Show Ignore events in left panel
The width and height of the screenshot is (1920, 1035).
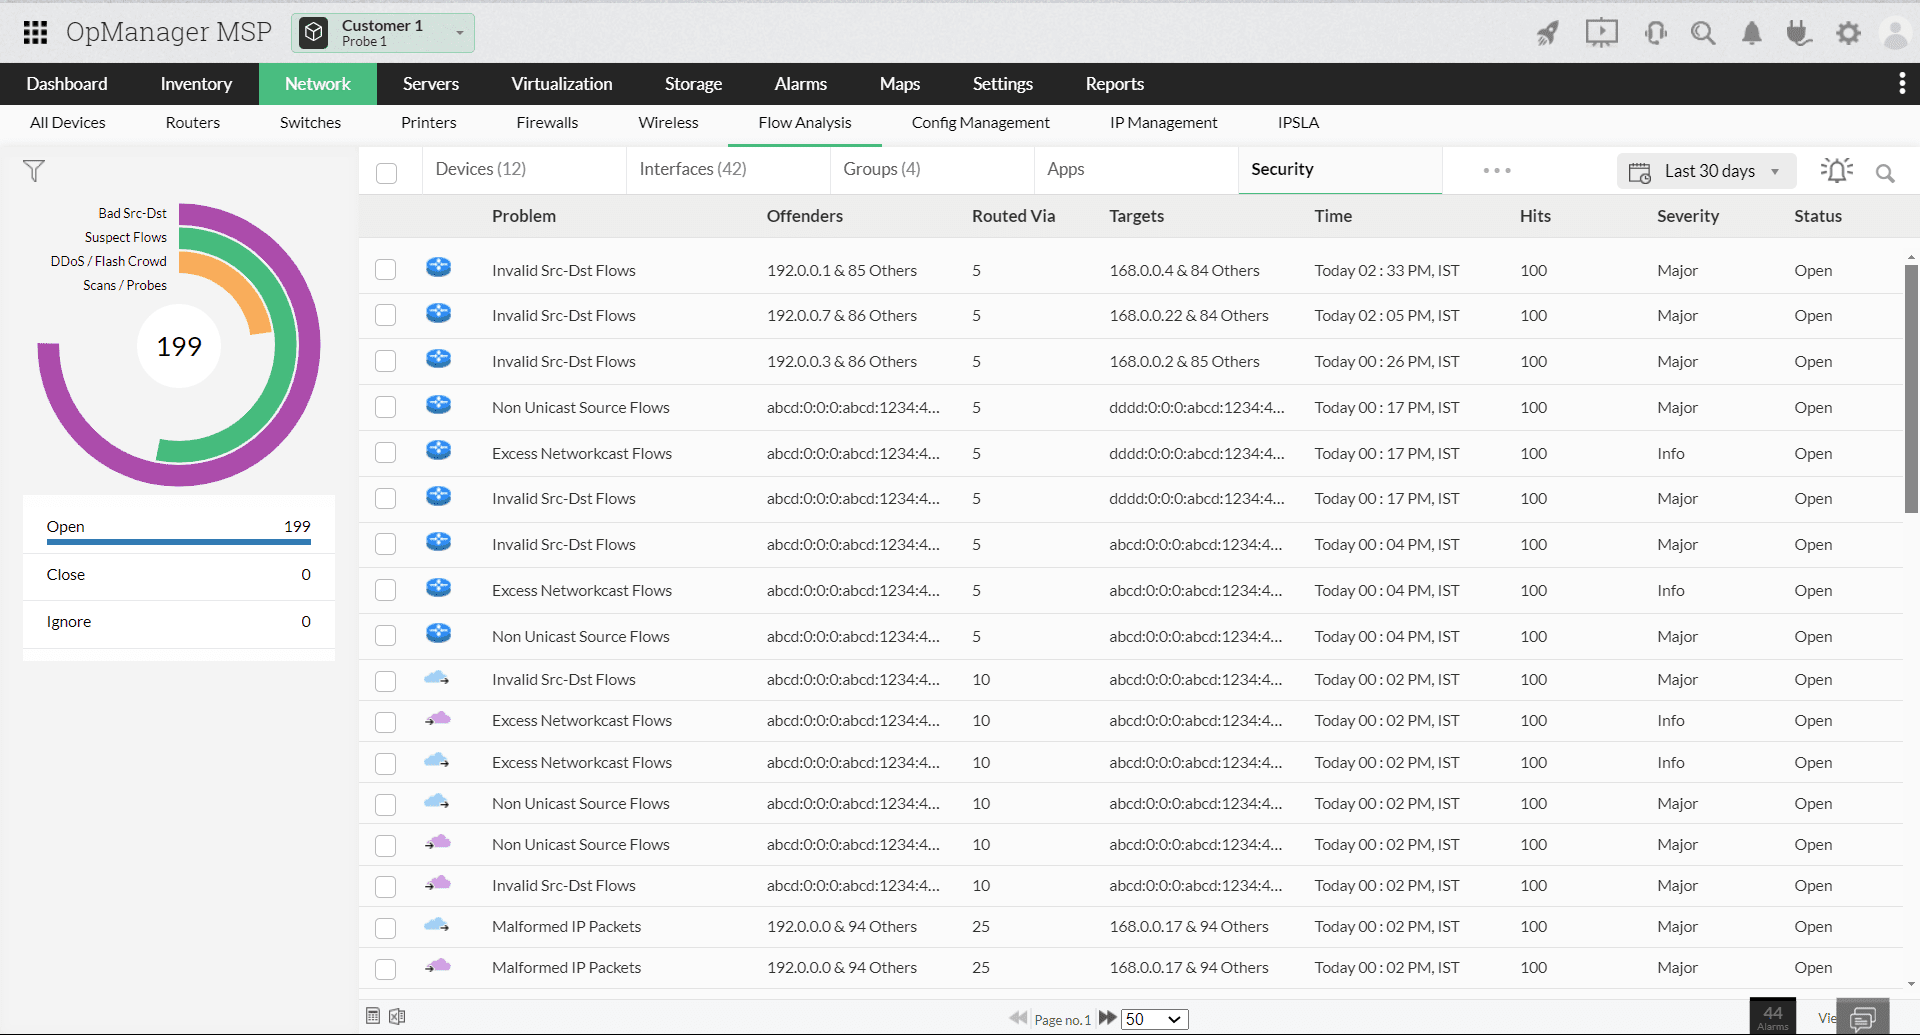(179, 622)
